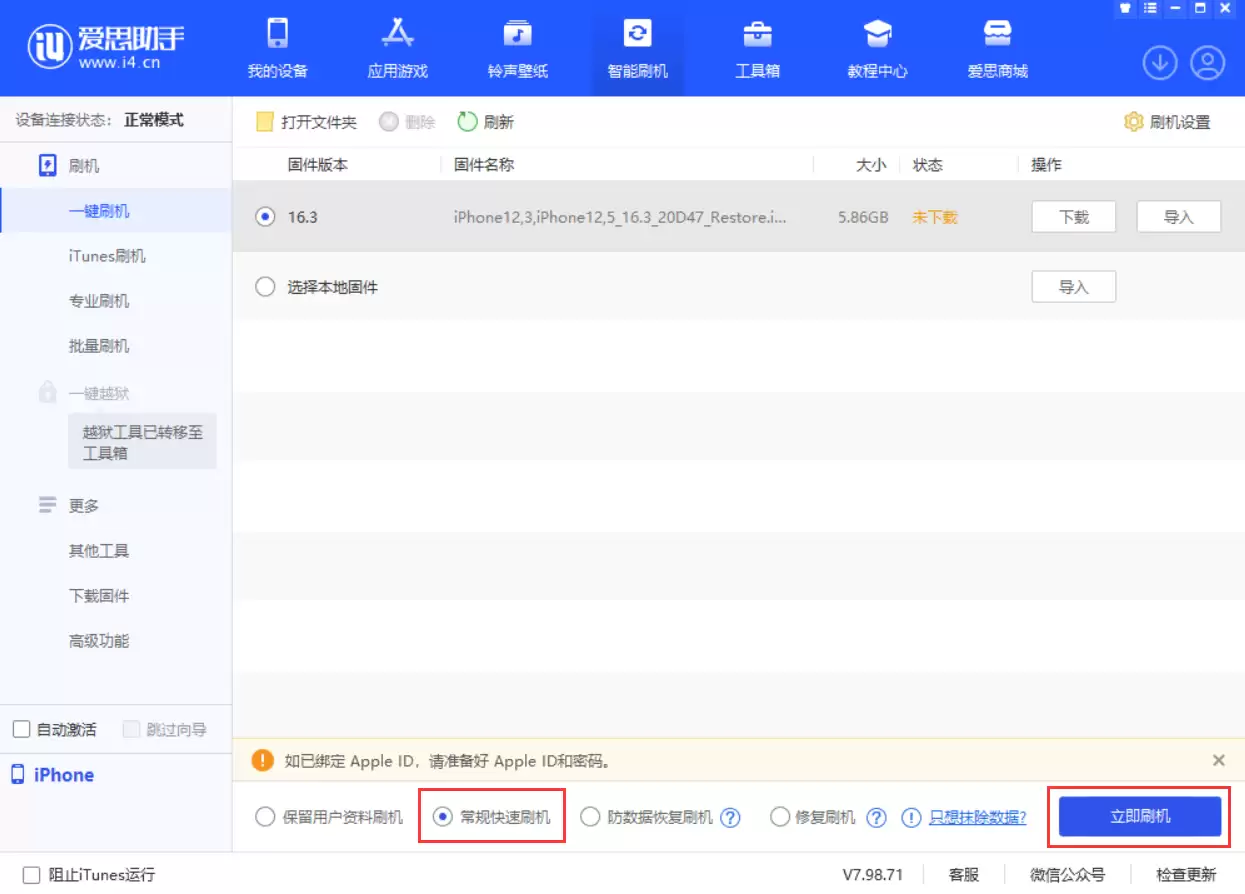1245x894 pixels.
Task: Click info icon before 只想抹除数据
Action: pyautogui.click(x=911, y=817)
